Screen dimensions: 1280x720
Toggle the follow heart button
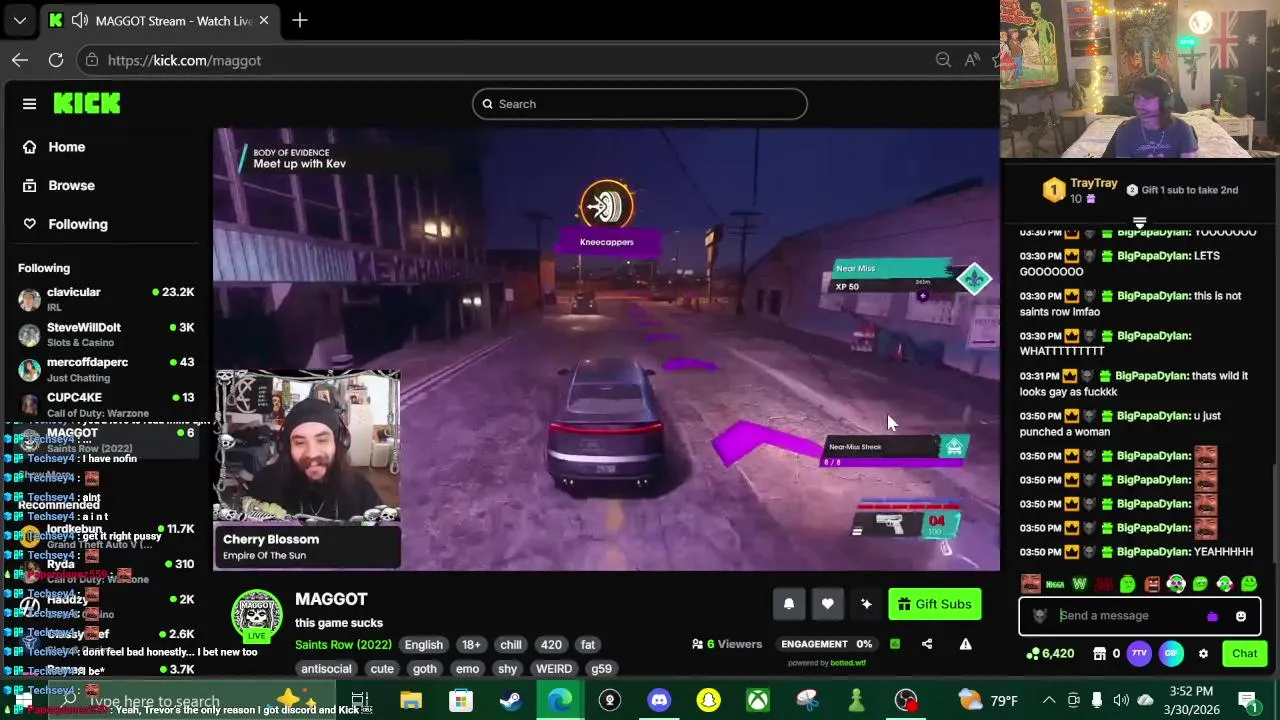pyautogui.click(x=827, y=604)
